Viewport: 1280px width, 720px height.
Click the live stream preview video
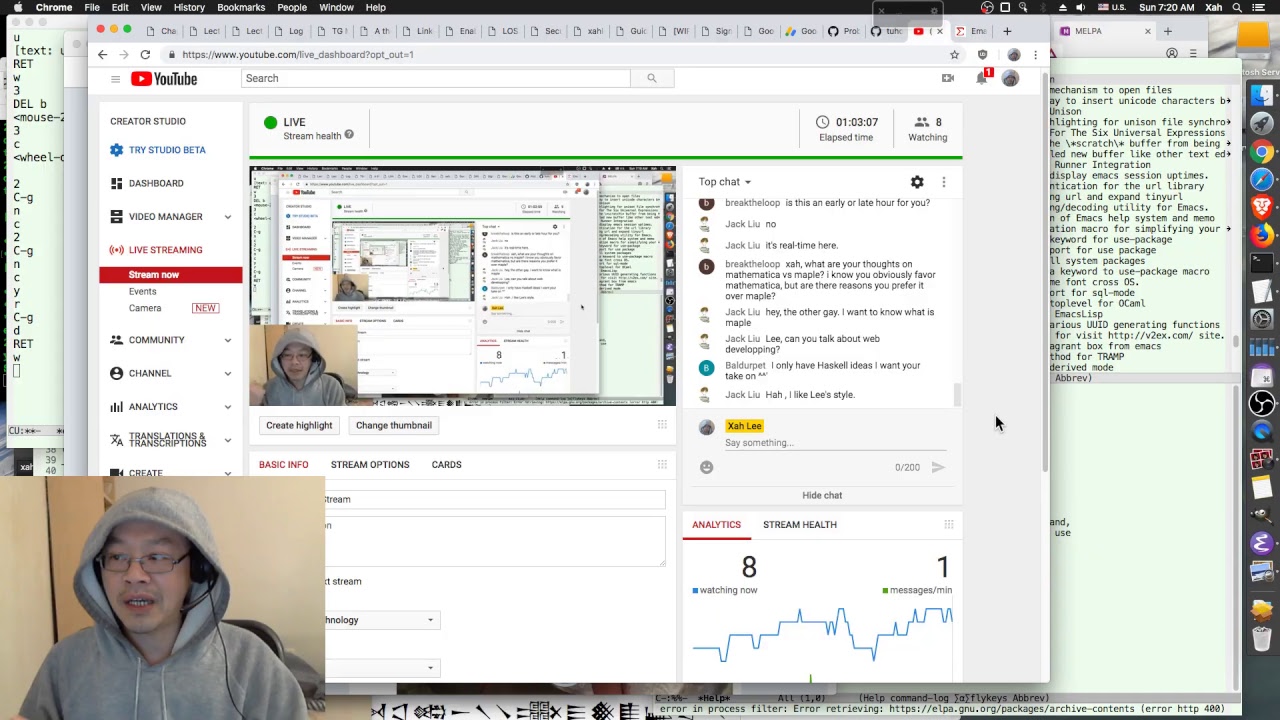point(462,286)
